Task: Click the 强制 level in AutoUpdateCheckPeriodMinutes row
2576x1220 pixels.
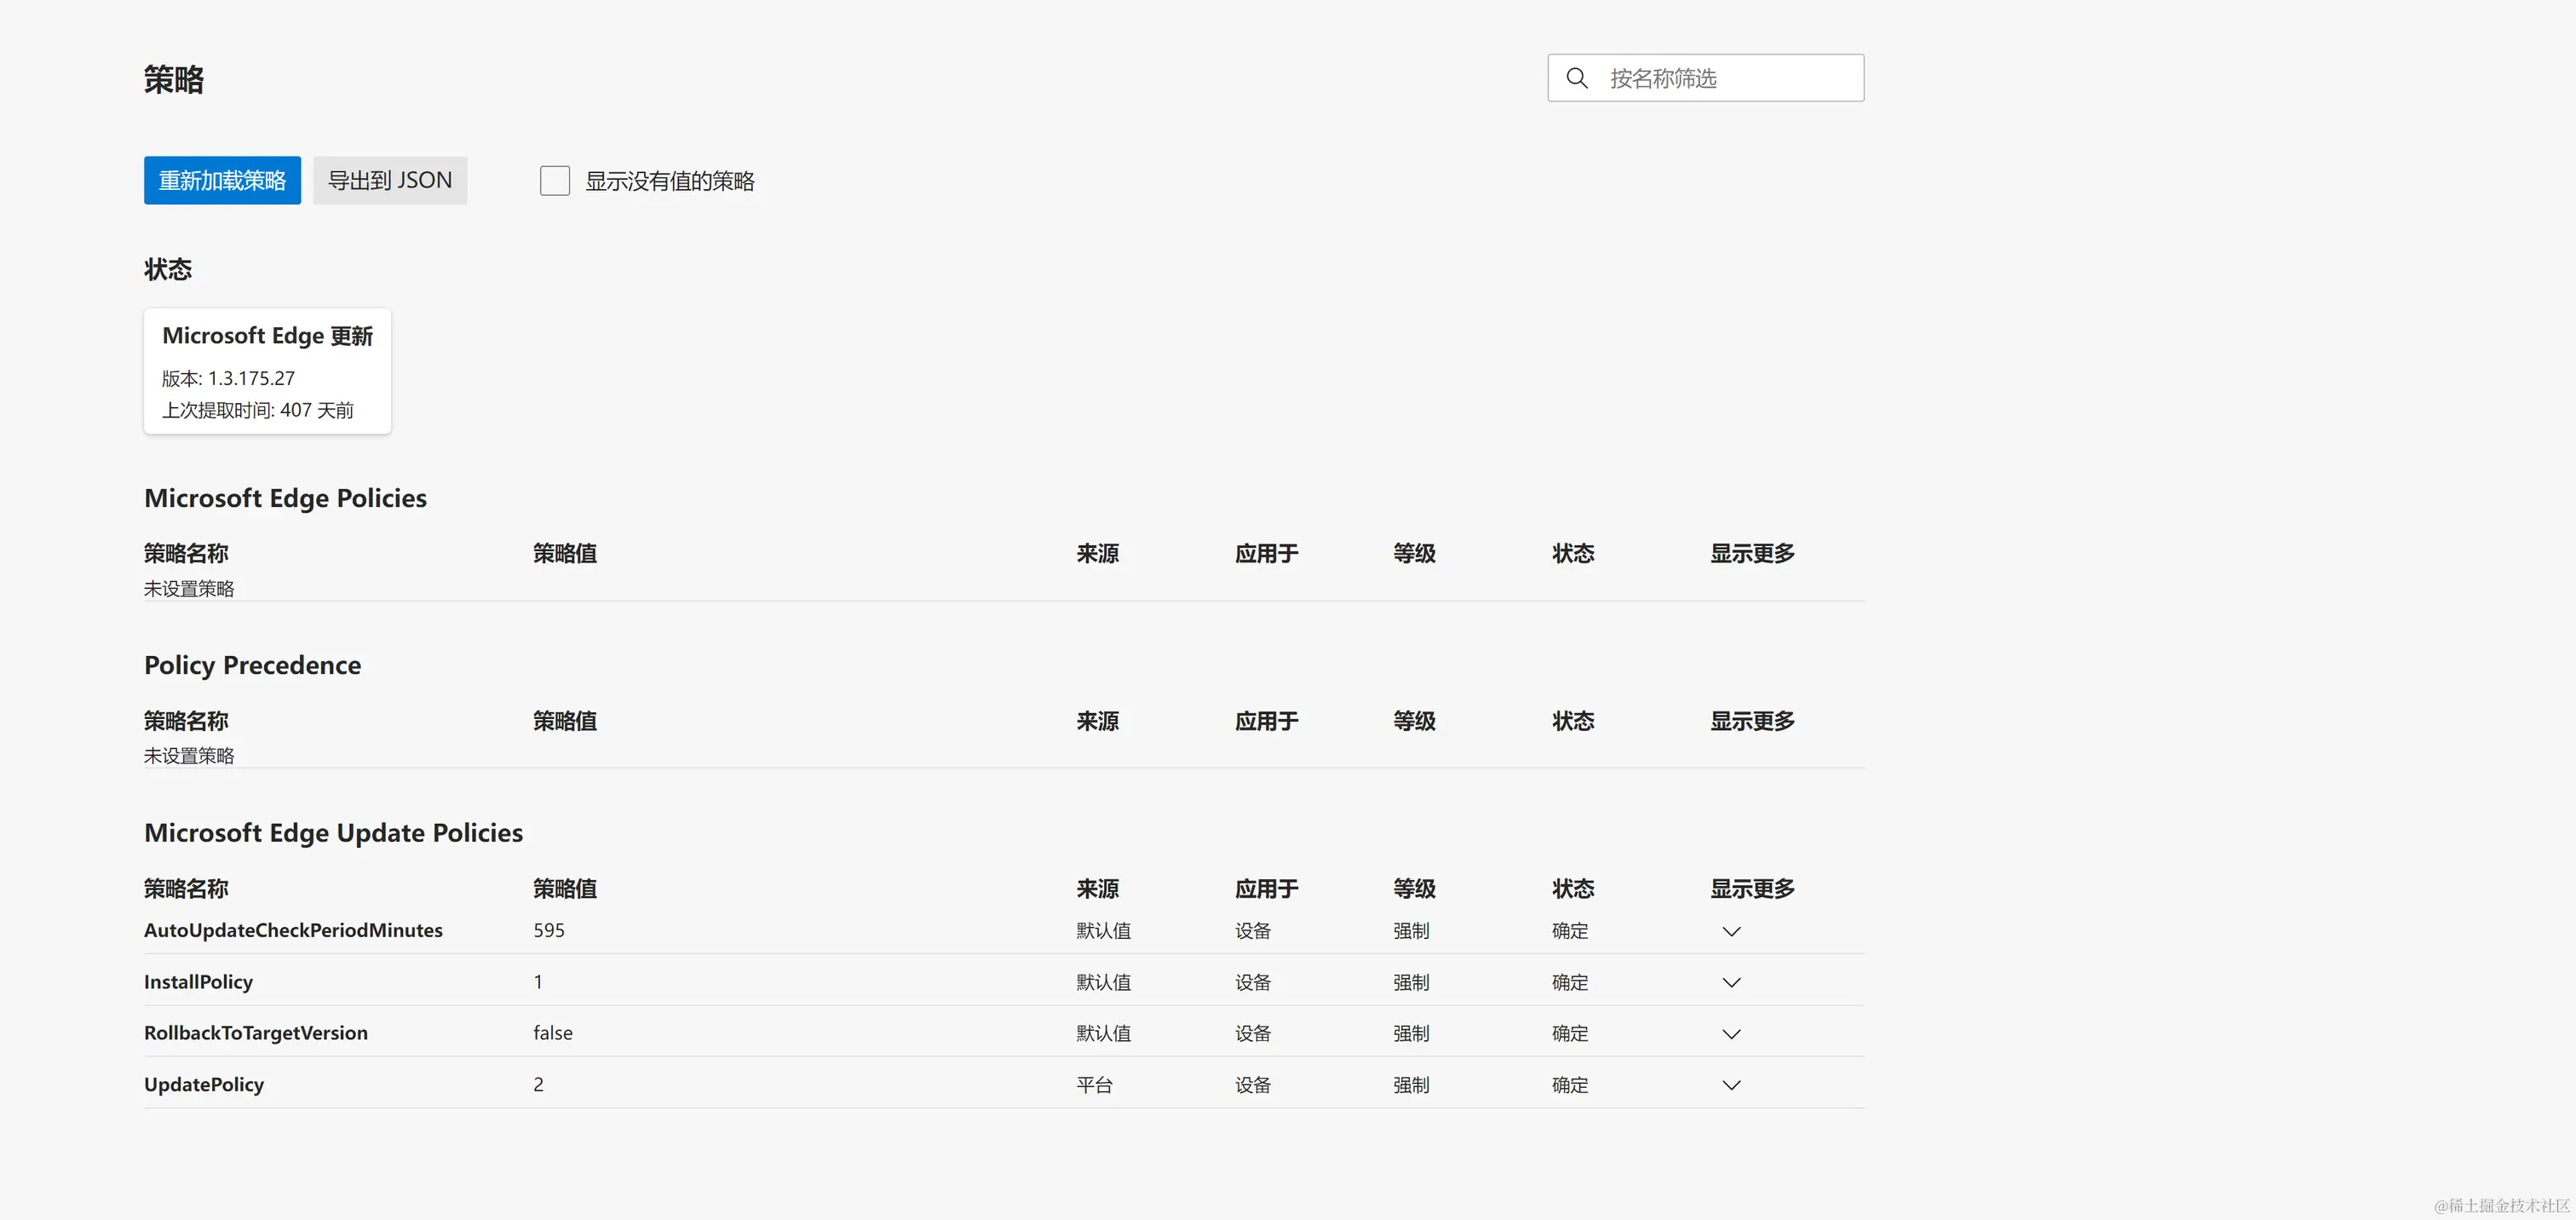Action: [x=1411, y=930]
